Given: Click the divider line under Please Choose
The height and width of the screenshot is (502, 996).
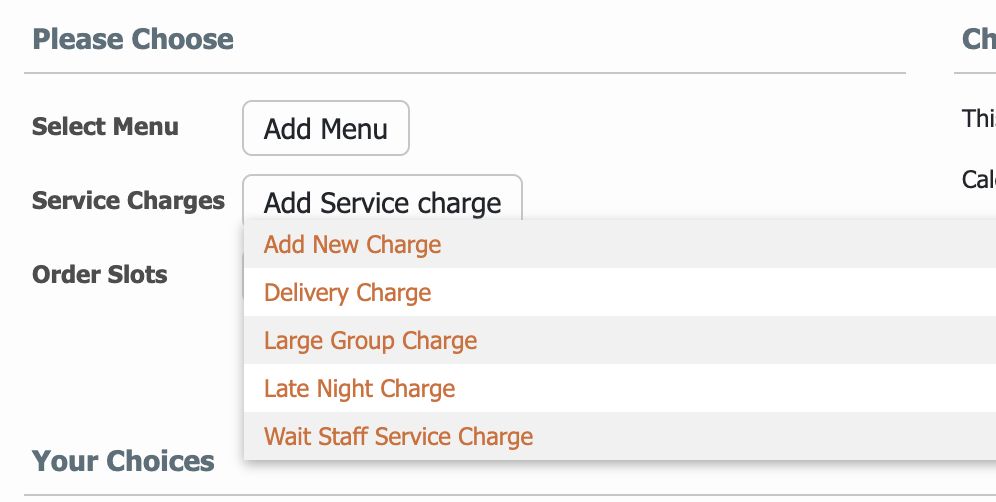Looking at the screenshot, I should click(465, 73).
